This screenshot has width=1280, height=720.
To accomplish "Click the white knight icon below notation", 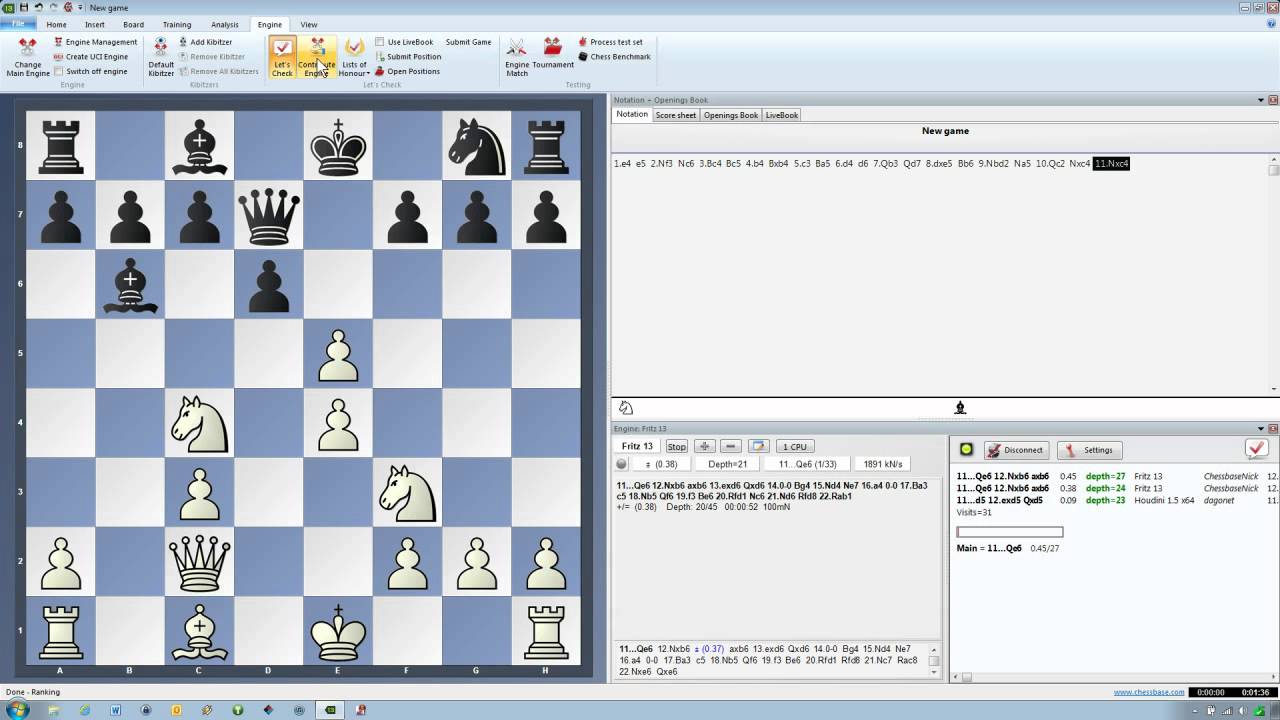I will coord(626,408).
